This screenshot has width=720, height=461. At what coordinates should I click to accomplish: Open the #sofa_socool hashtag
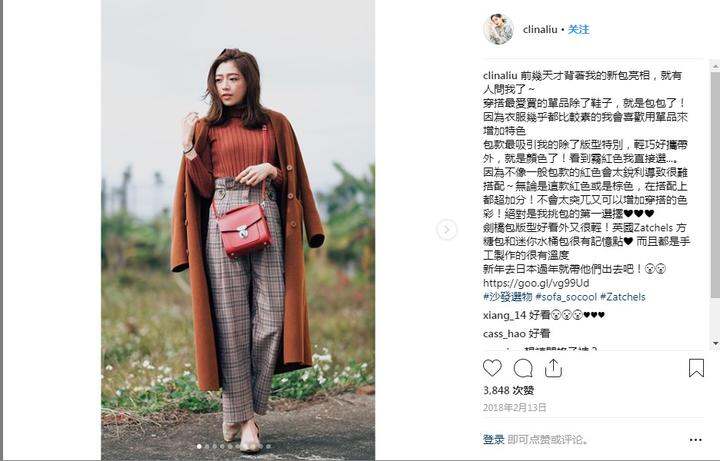(566, 297)
